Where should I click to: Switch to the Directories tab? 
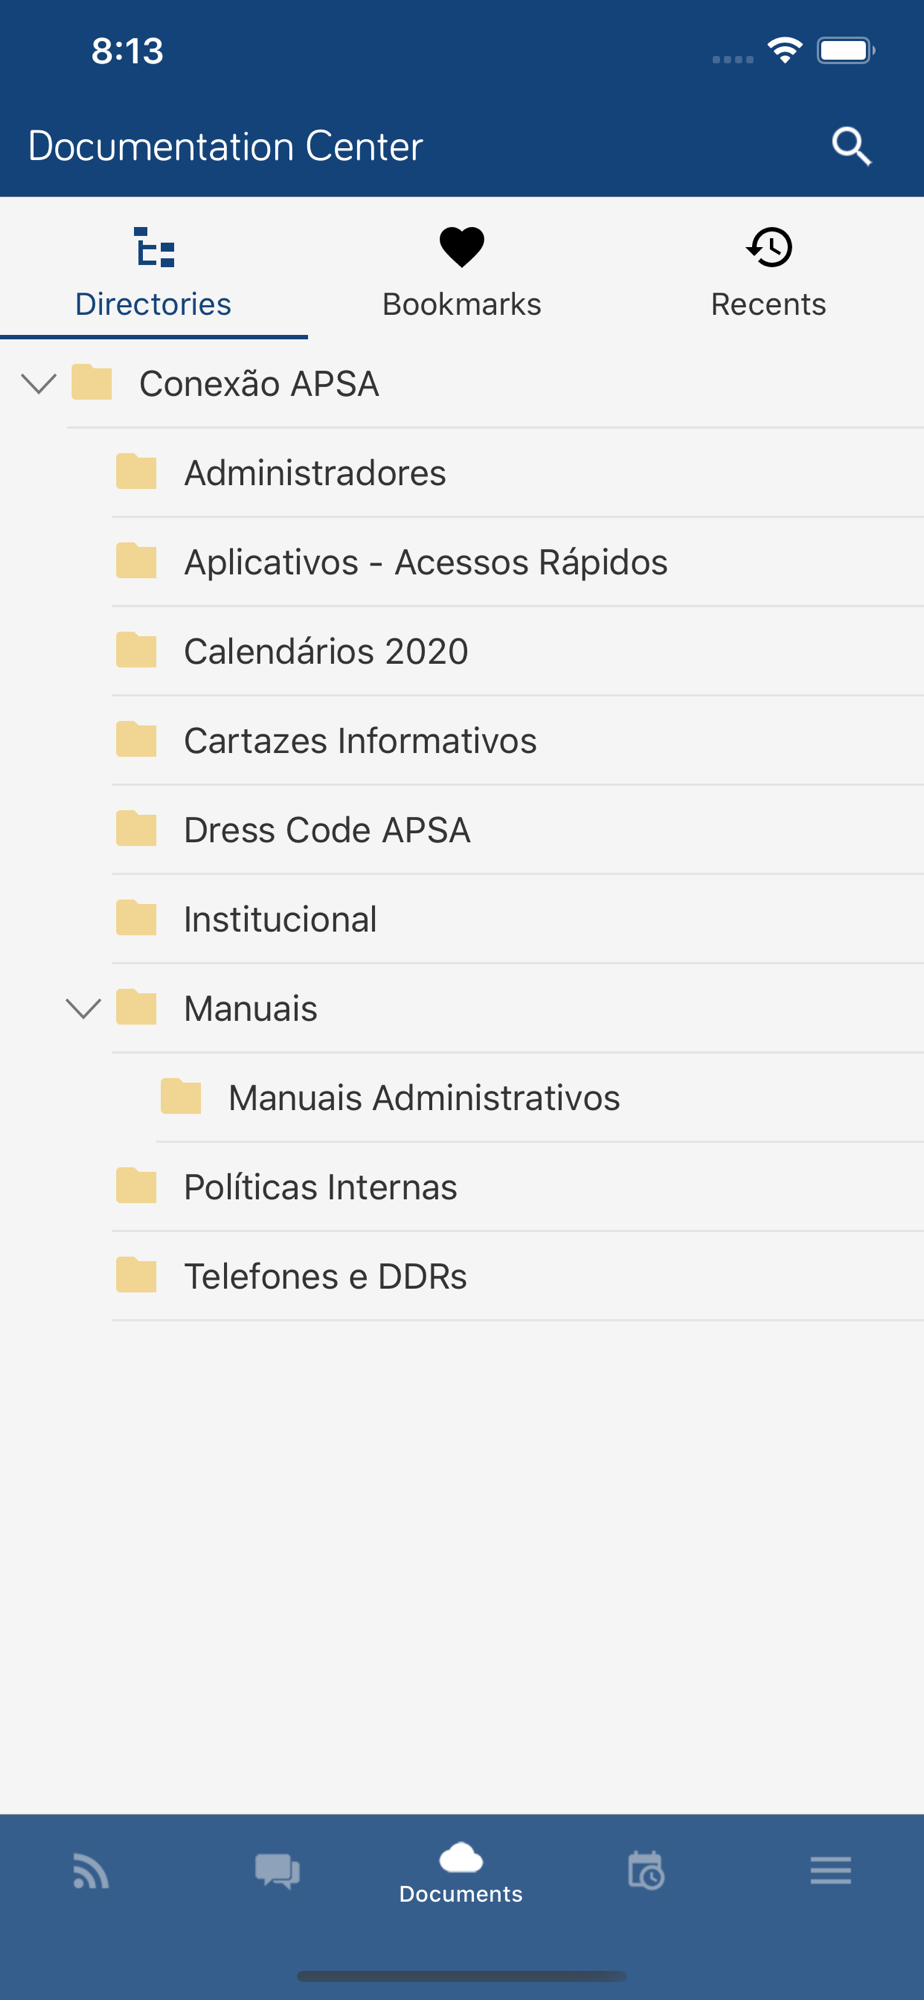point(154,272)
